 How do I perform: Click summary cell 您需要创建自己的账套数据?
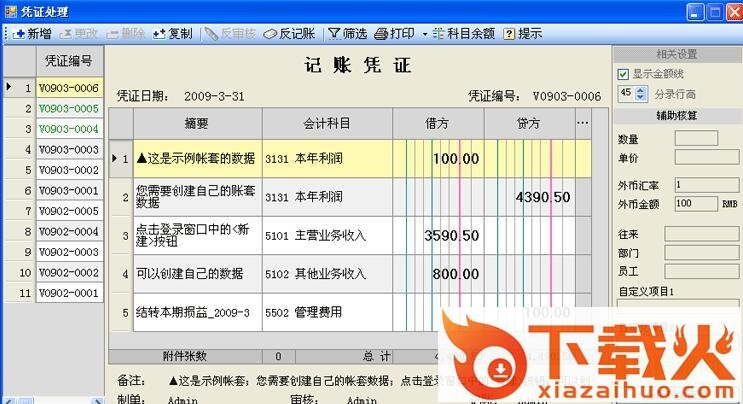click(x=198, y=197)
